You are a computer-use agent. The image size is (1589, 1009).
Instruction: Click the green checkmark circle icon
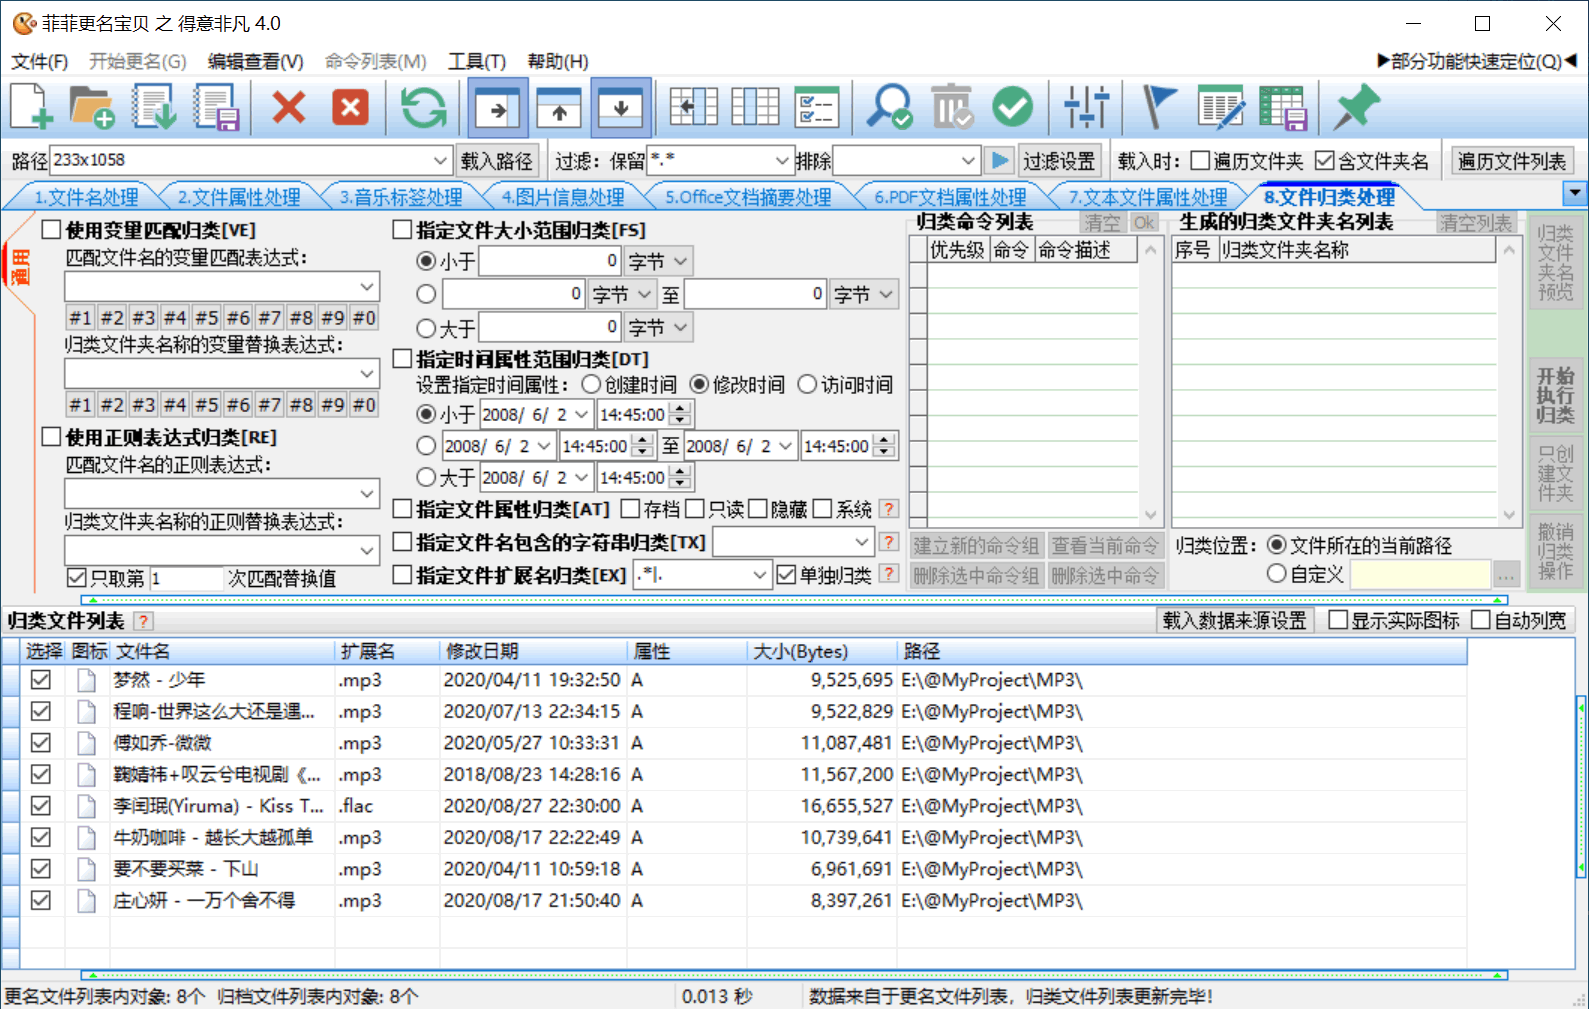1012,107
